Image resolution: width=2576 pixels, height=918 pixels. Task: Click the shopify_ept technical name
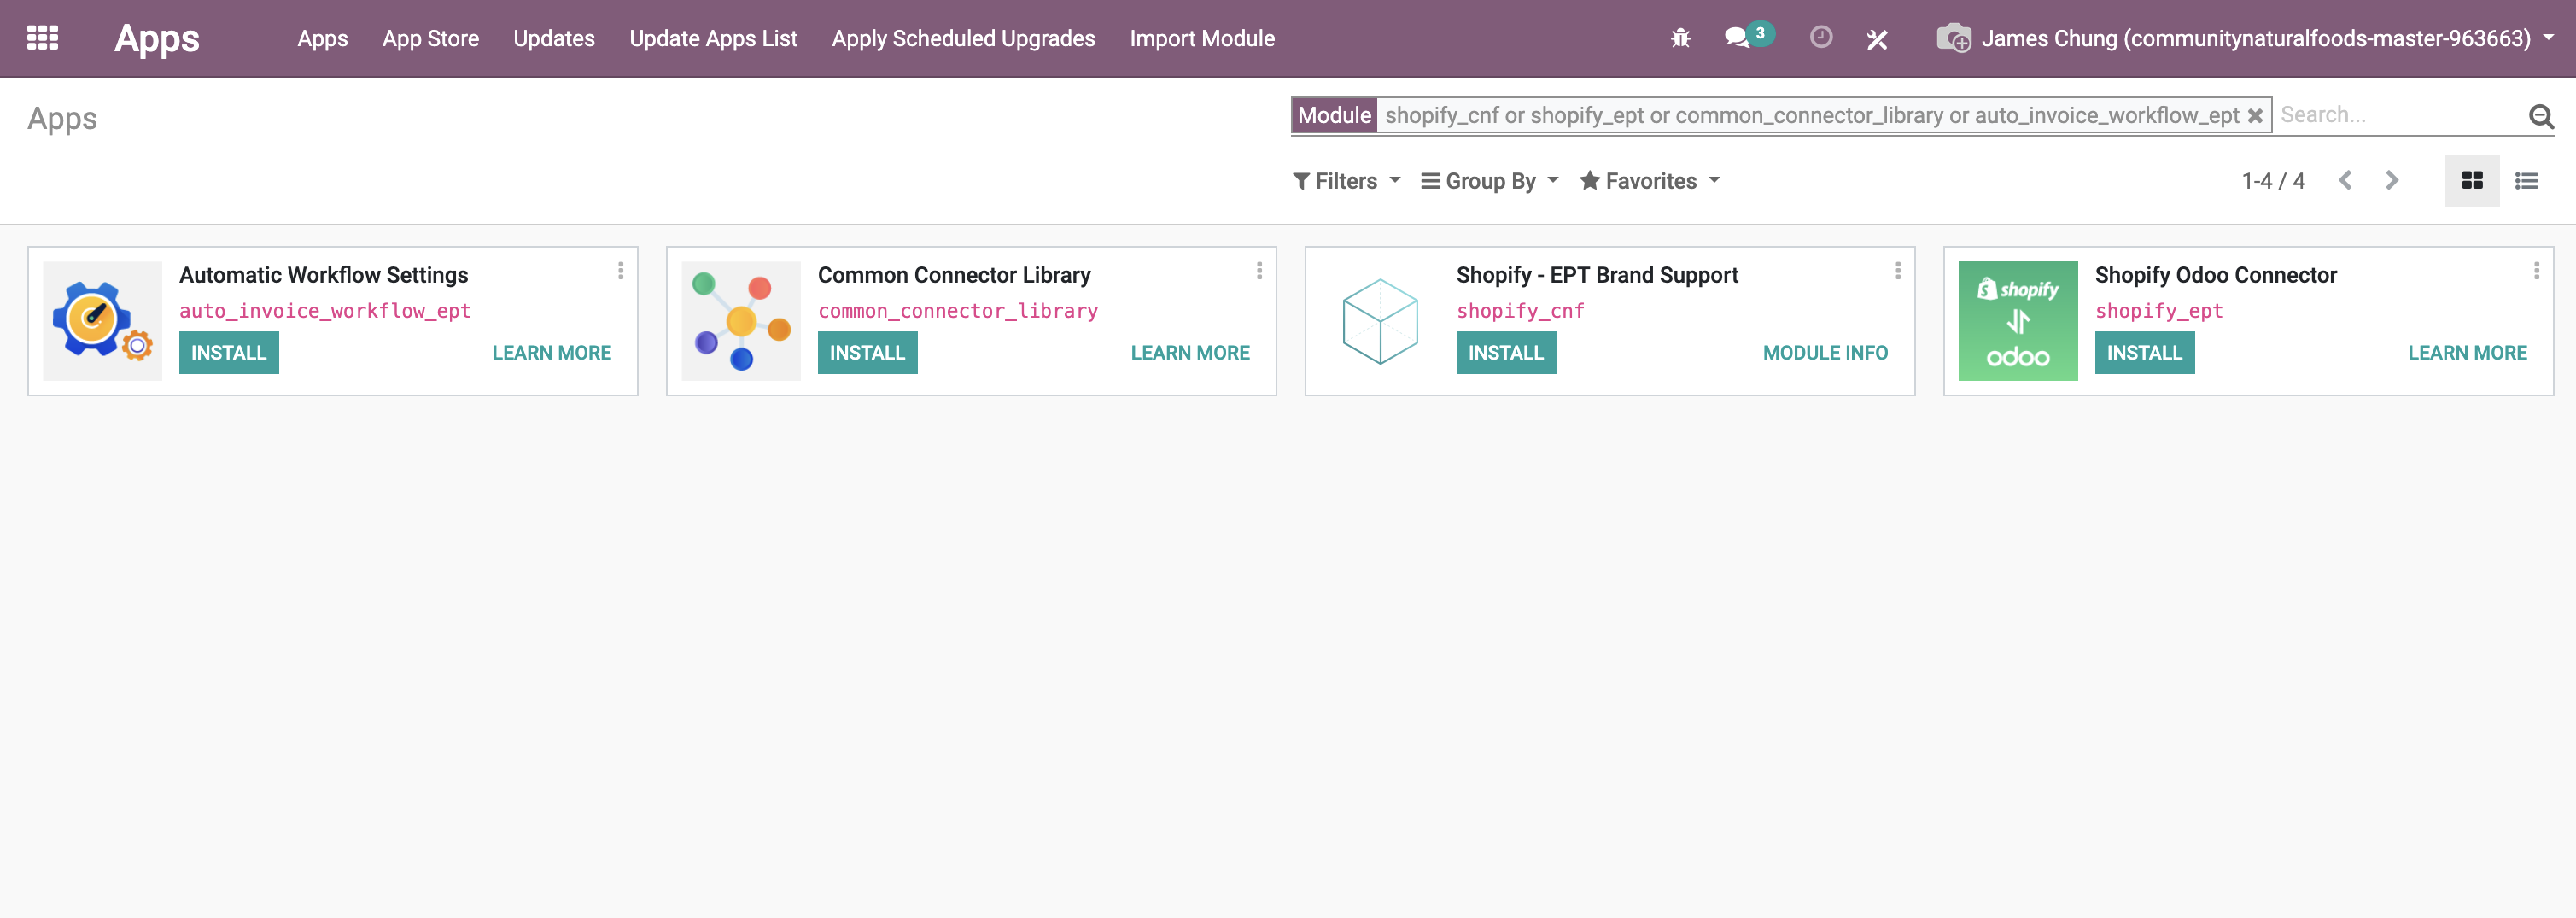tap(2159, 311)
